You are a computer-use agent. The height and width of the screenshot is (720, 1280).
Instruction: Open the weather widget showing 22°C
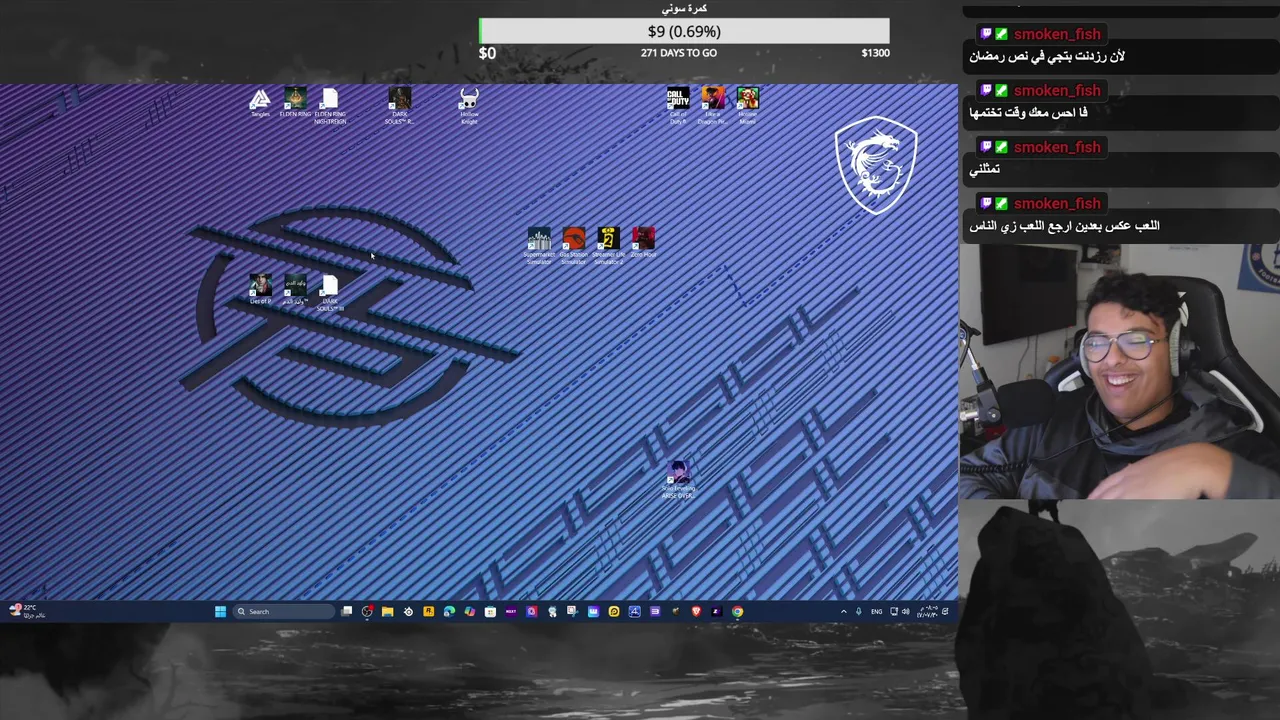pos(28,611)
